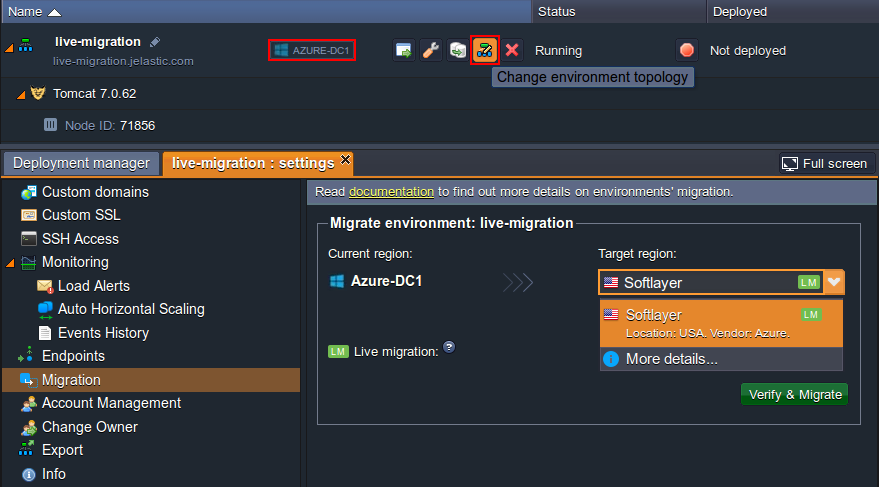Screen dimensions: 879x487
Task: Open SSH Access settings
Action: [x=80, y=239]
